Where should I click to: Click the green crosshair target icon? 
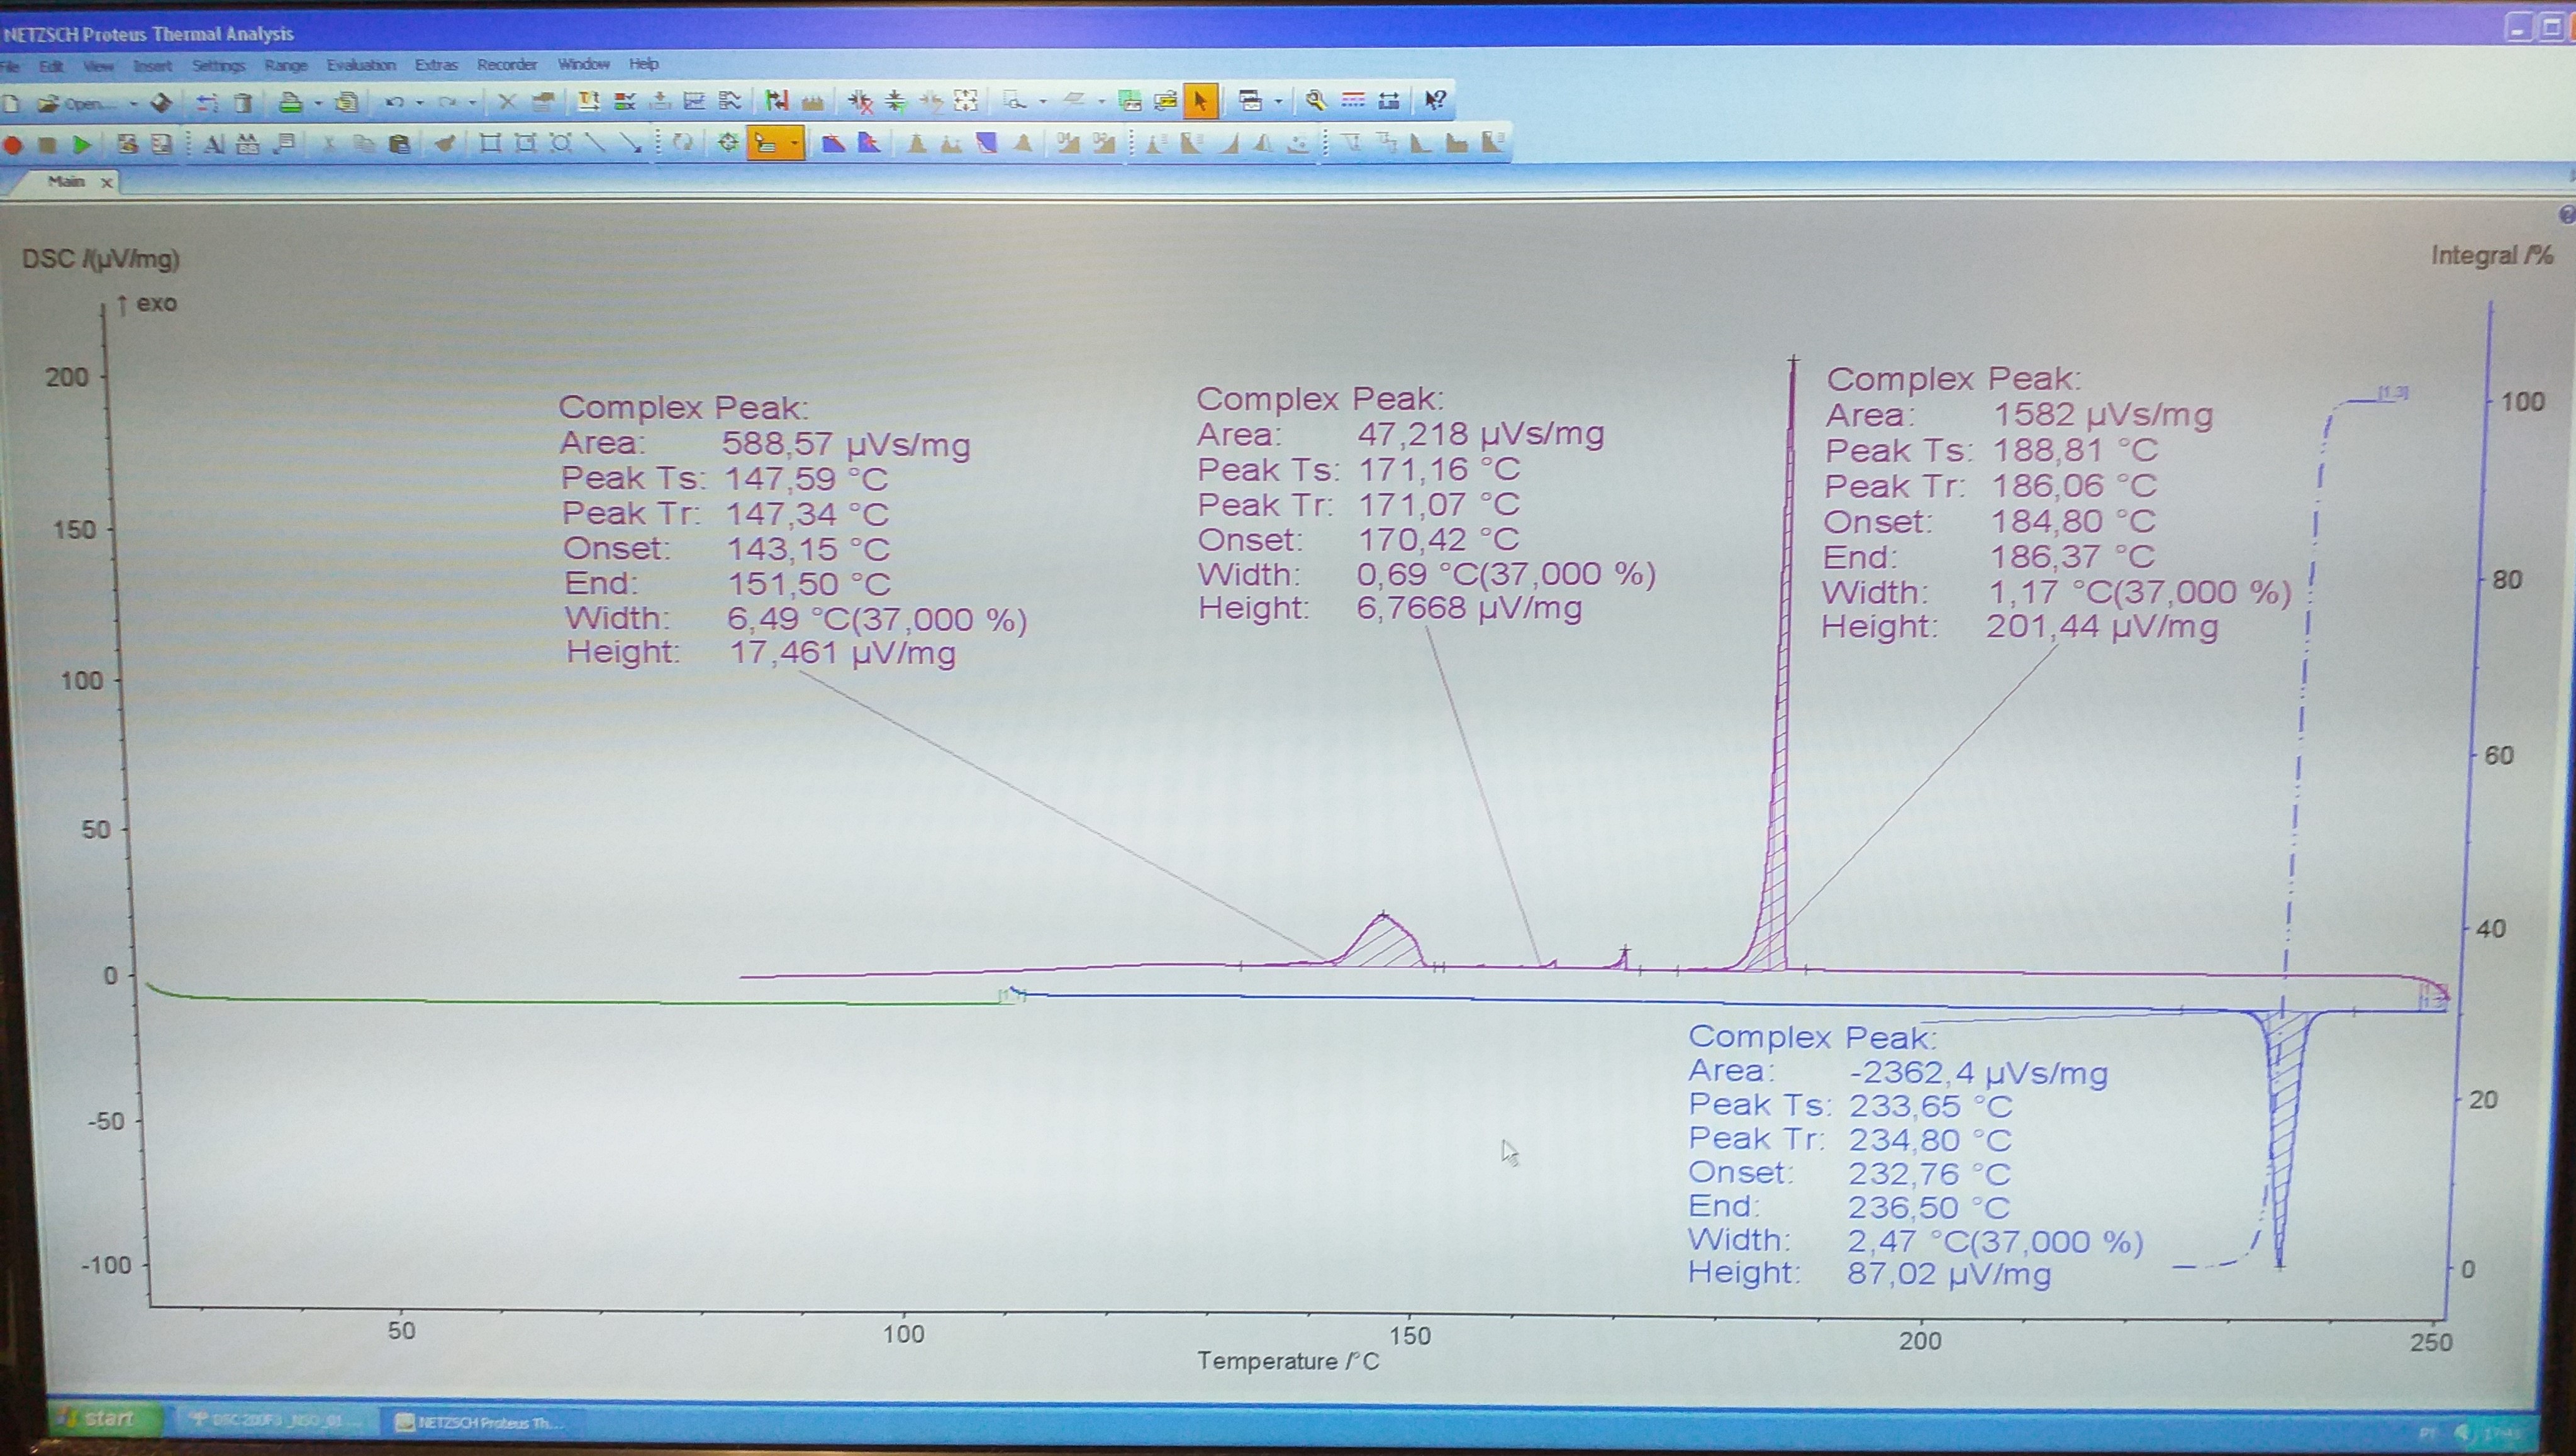(729, 144)
